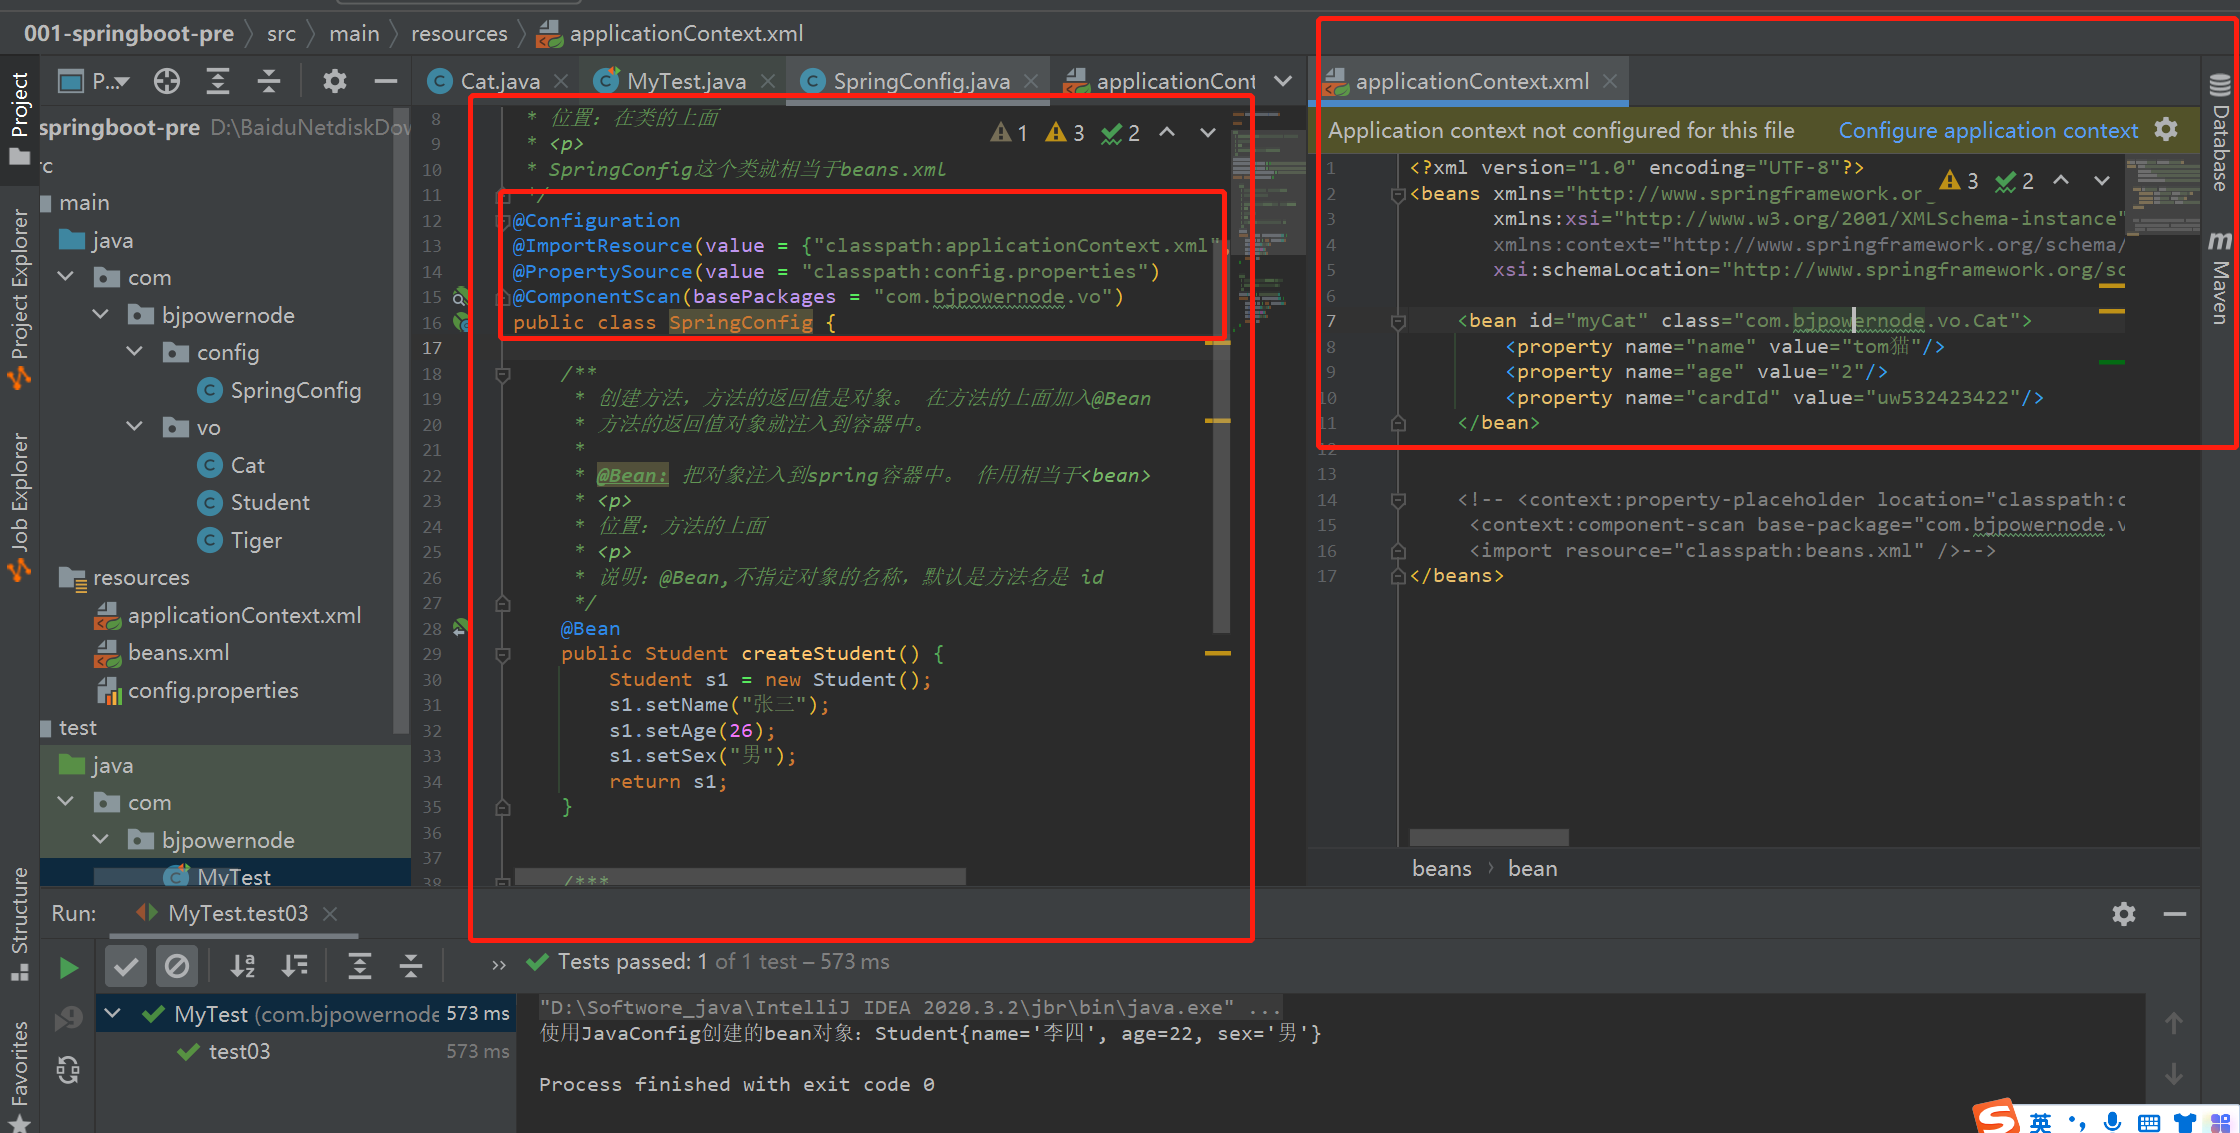2240x1133 pixels.
Task: Collapse the config folder in the project tree
Action: [135, 352]
